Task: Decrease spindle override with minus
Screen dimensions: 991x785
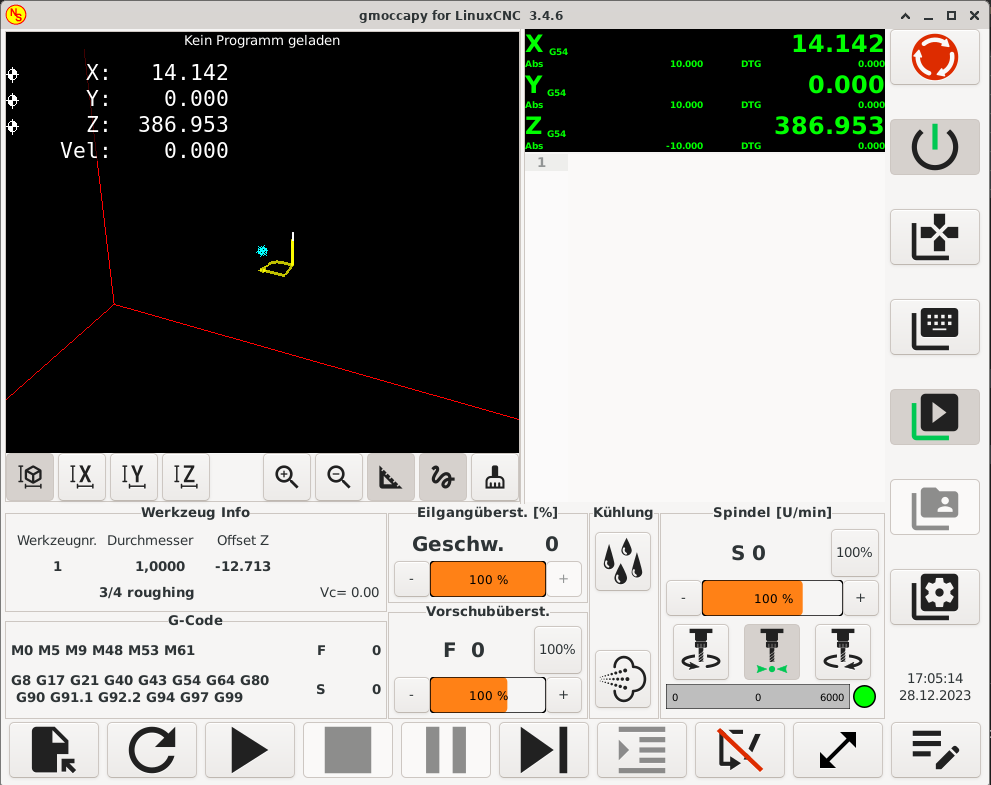Action: coord(683,598)
